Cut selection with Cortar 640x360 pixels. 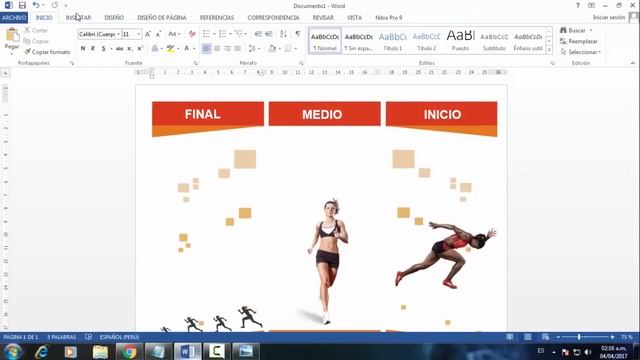point(36,30)
